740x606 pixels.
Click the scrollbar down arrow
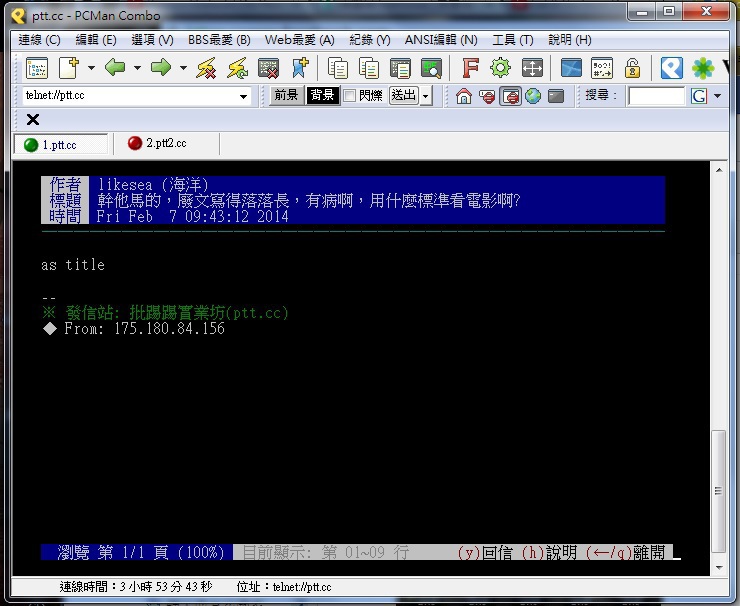pyautogui.click(x=718, y=567)
